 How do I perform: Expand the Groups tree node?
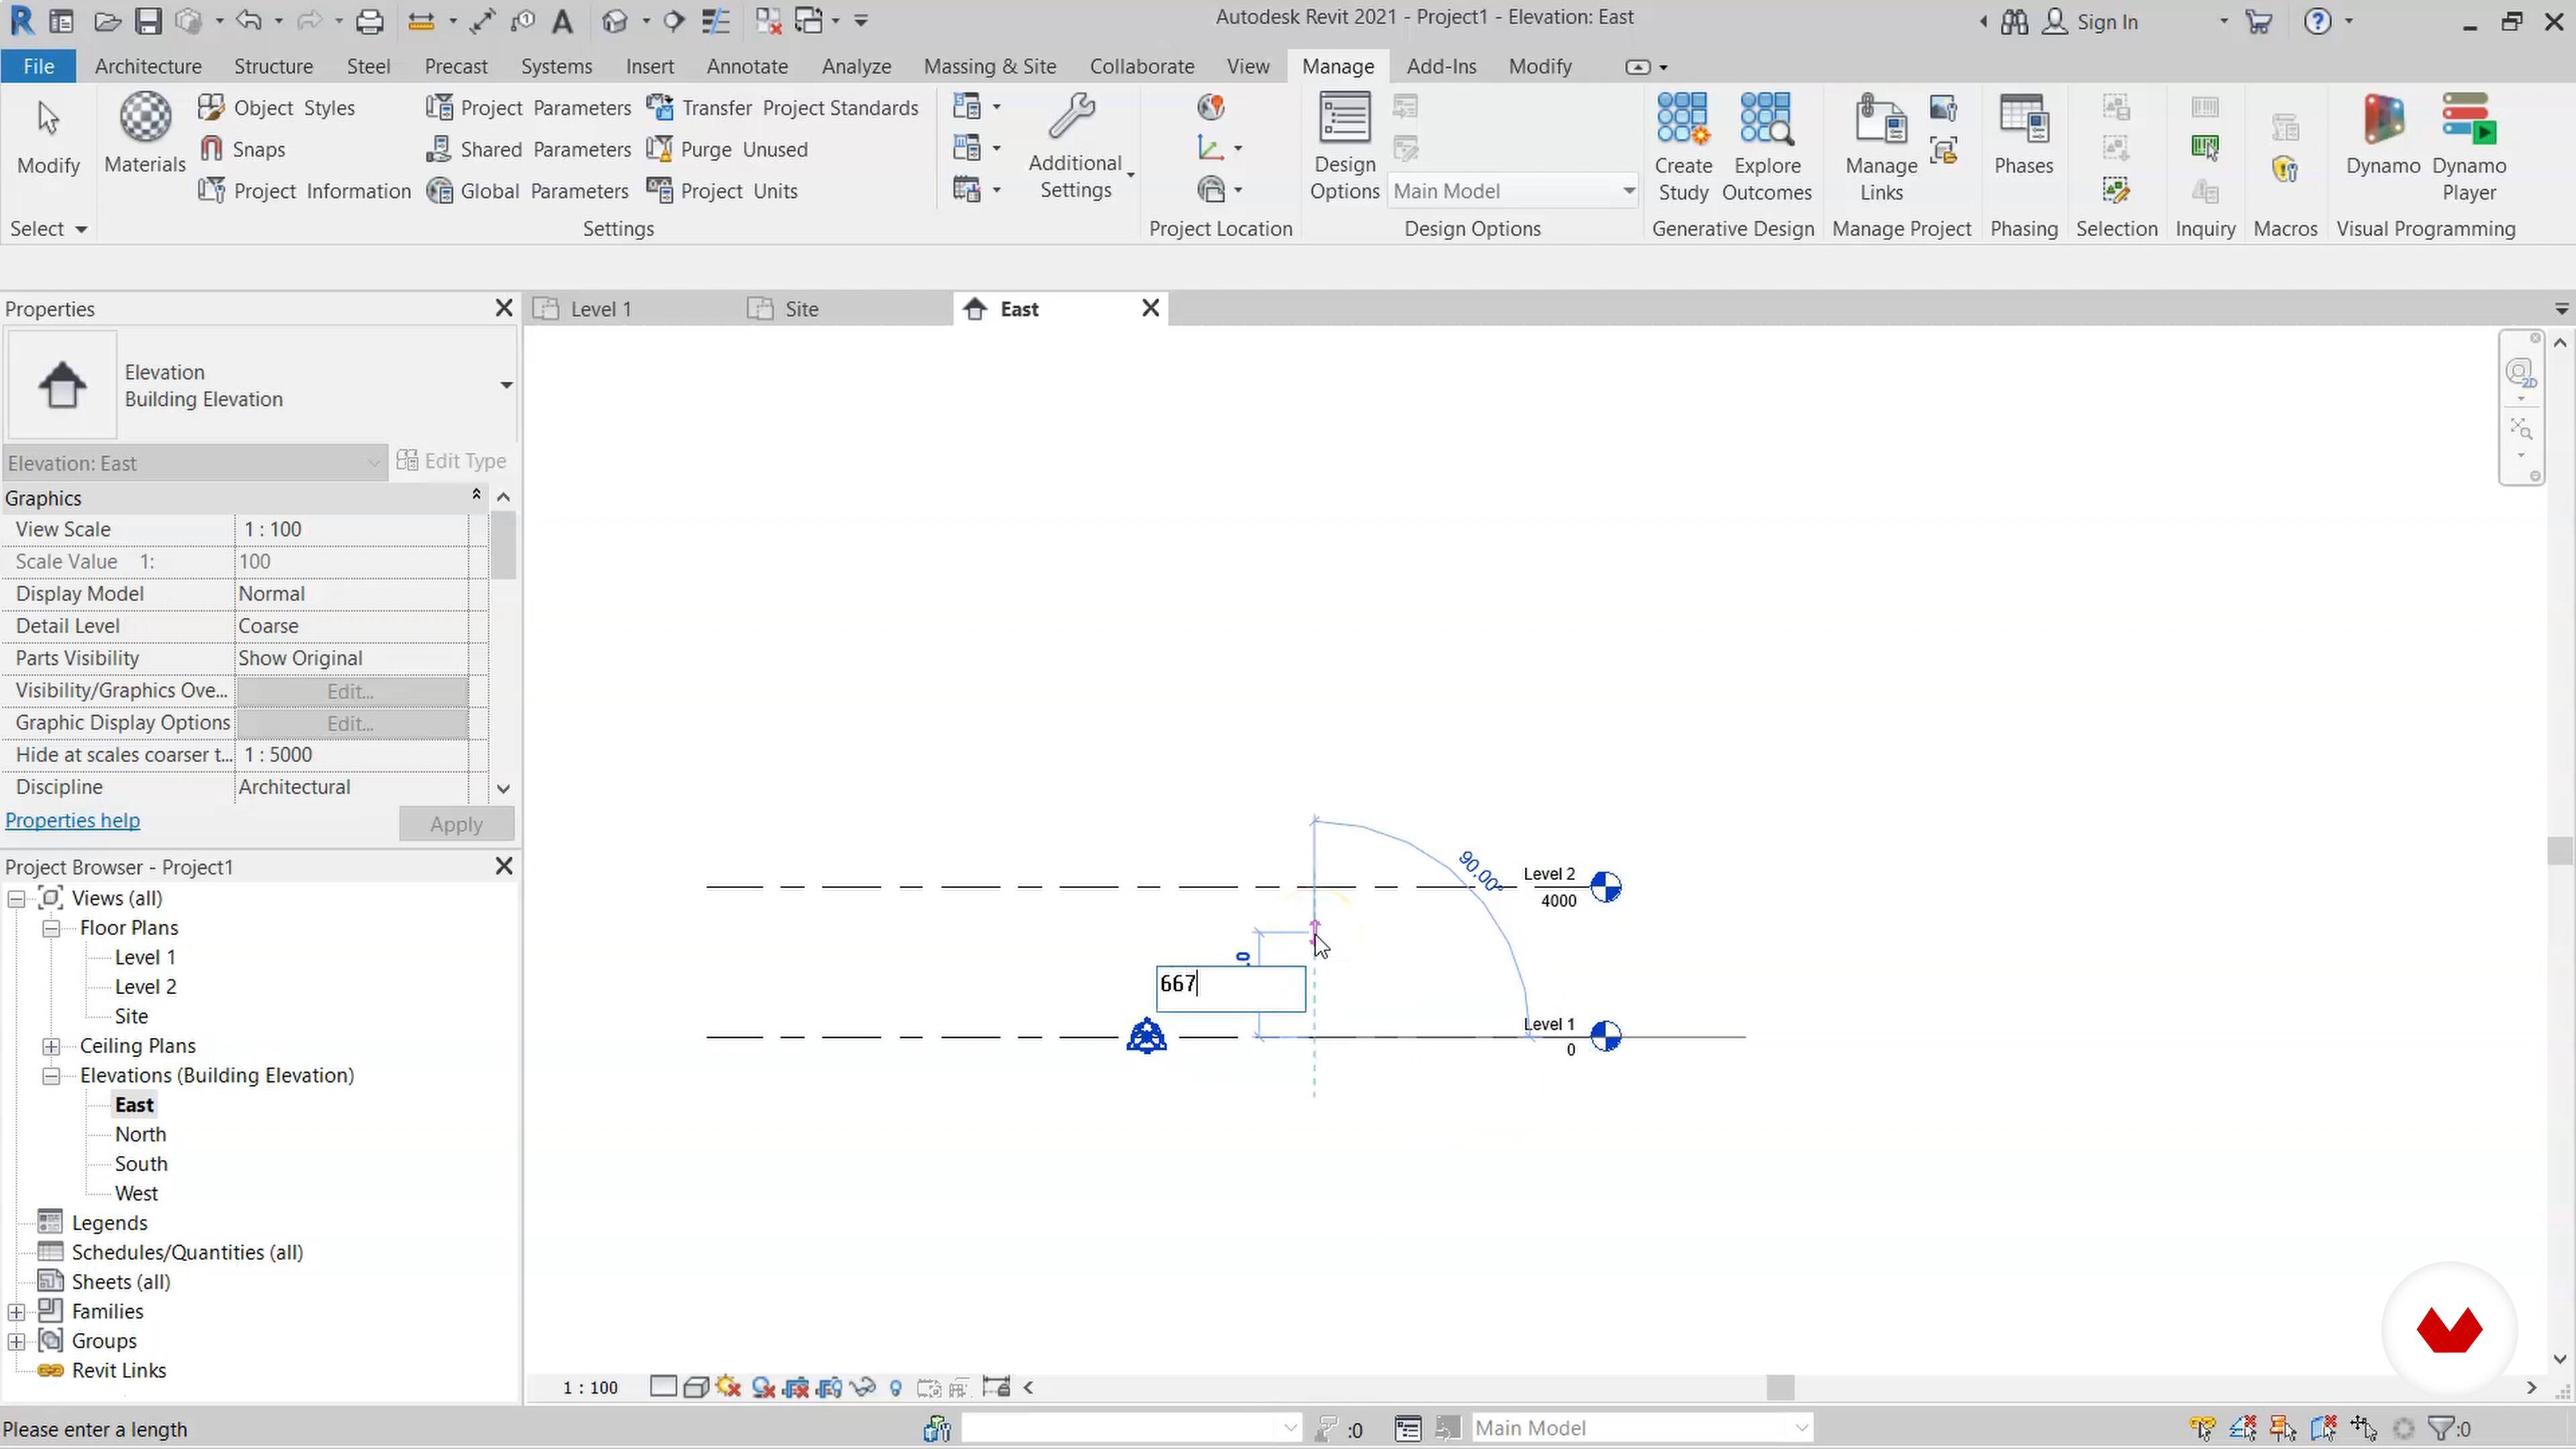click(x=17, y=1342)
